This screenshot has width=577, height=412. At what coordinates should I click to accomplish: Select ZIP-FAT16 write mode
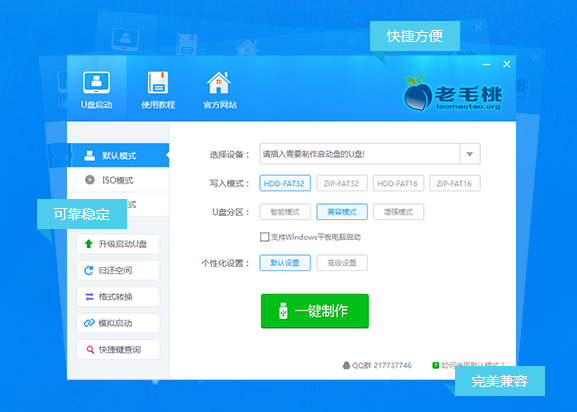[454, 183]
